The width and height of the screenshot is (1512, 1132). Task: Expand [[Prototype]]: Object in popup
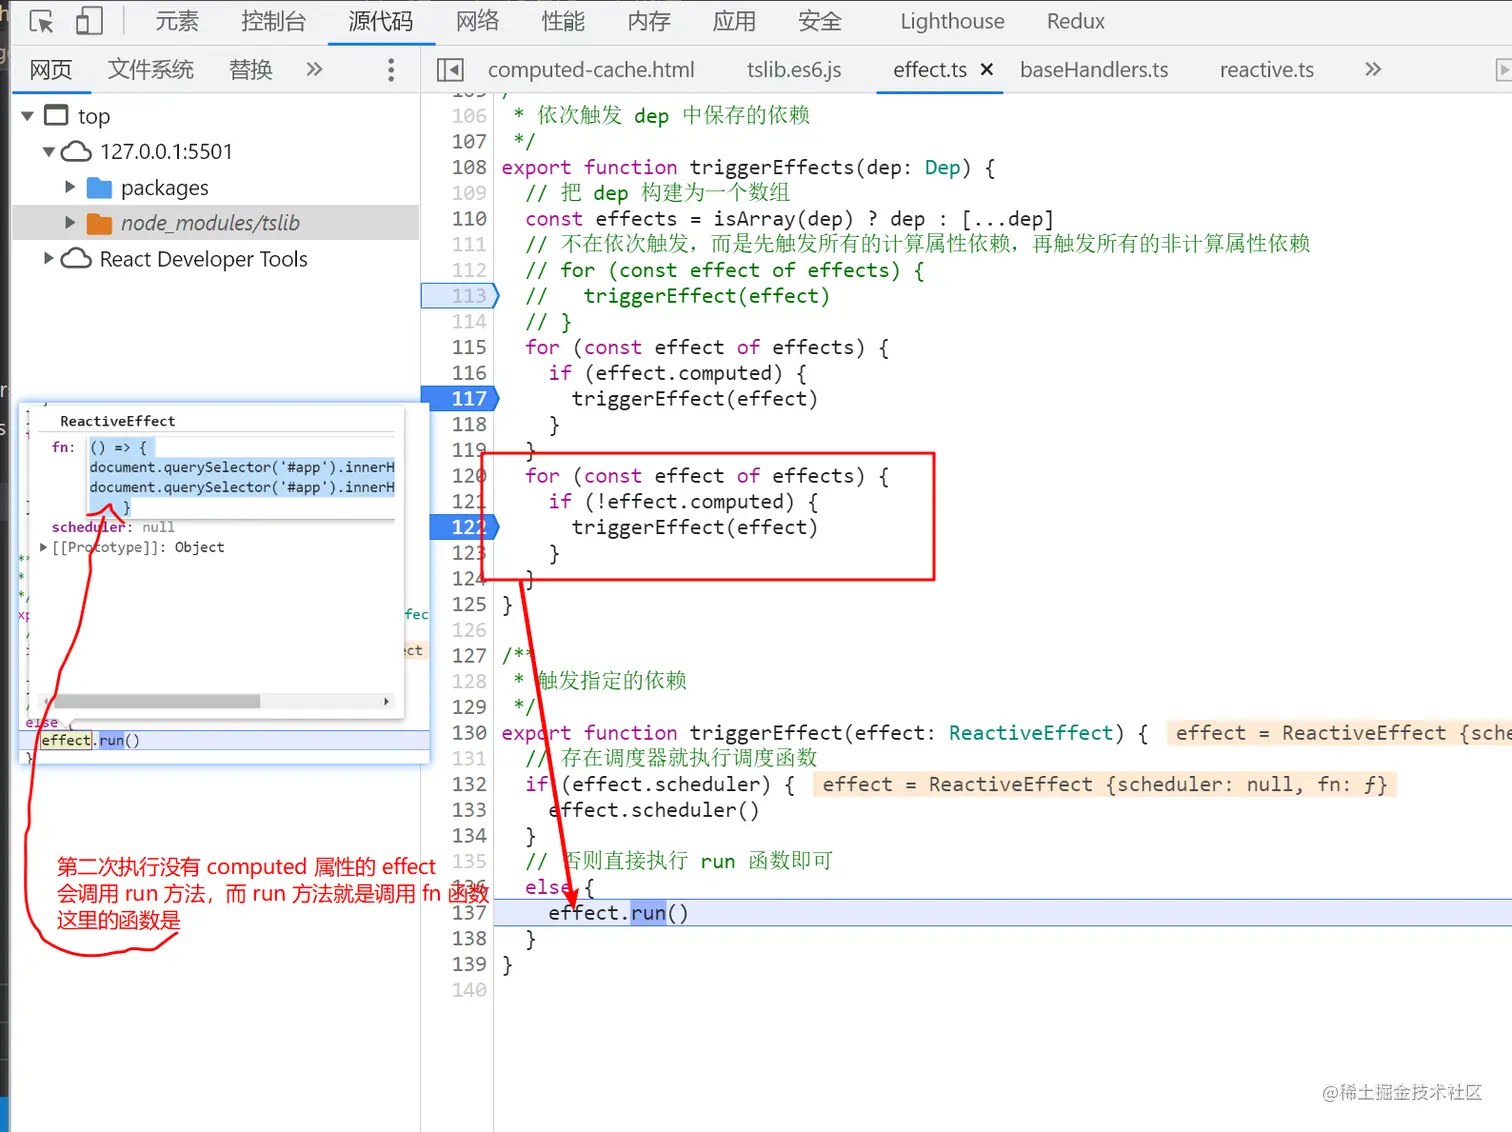tap(43, 547)
